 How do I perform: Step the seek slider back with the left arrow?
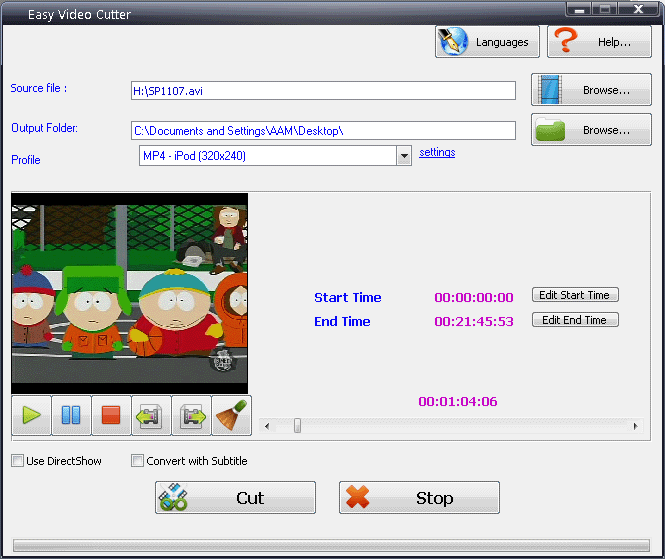click(267, 426)
